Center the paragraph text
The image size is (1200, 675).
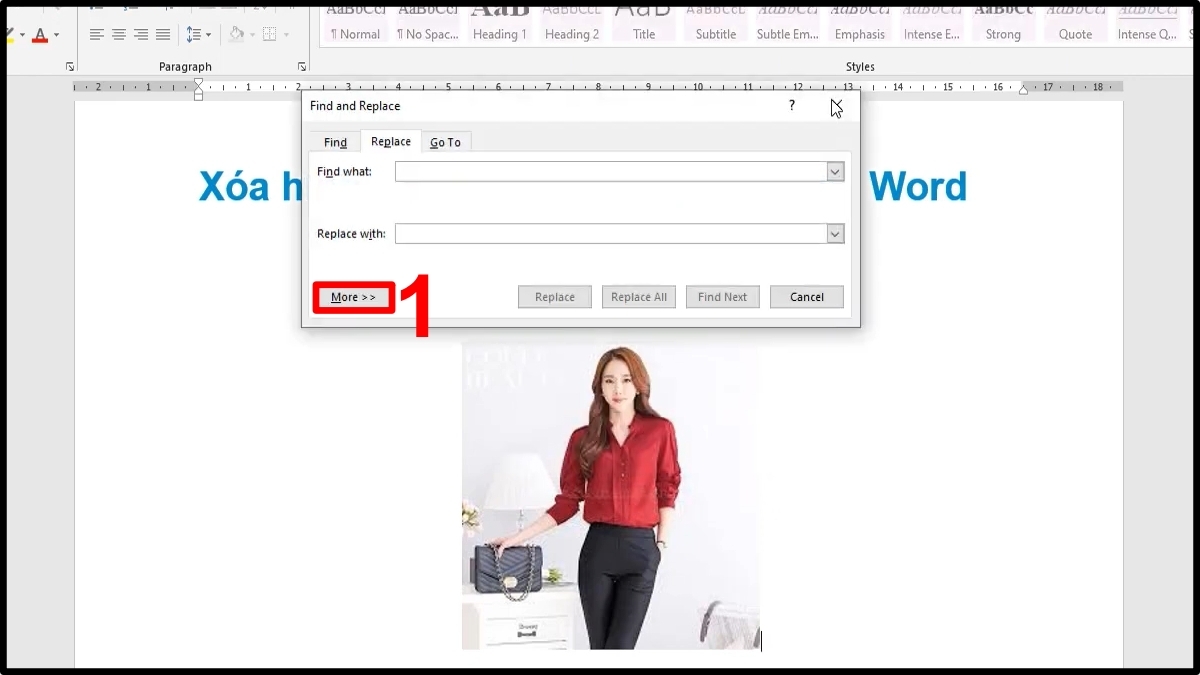(x=119, y=35)
